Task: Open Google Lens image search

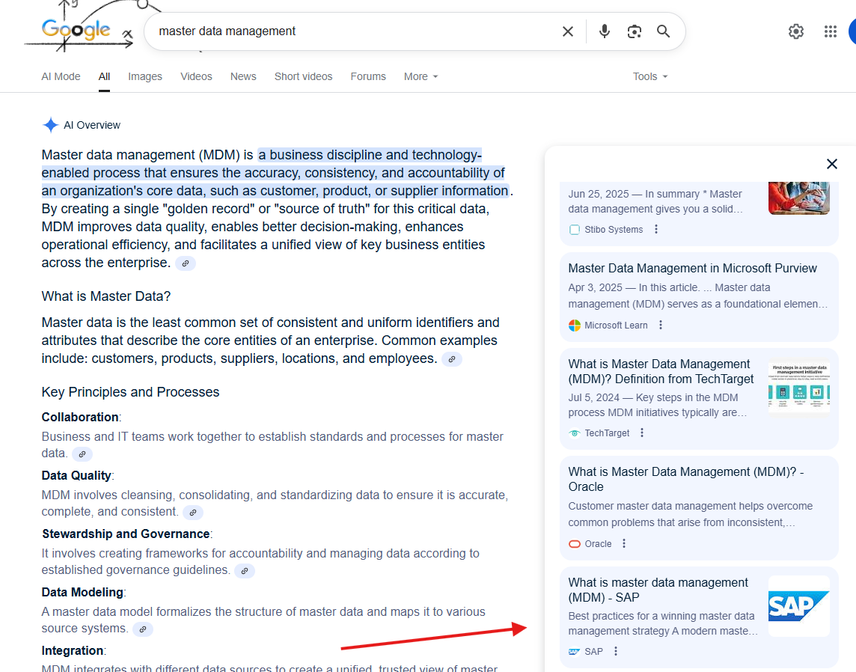Action: pyautogui.click(x=634, y=31)
